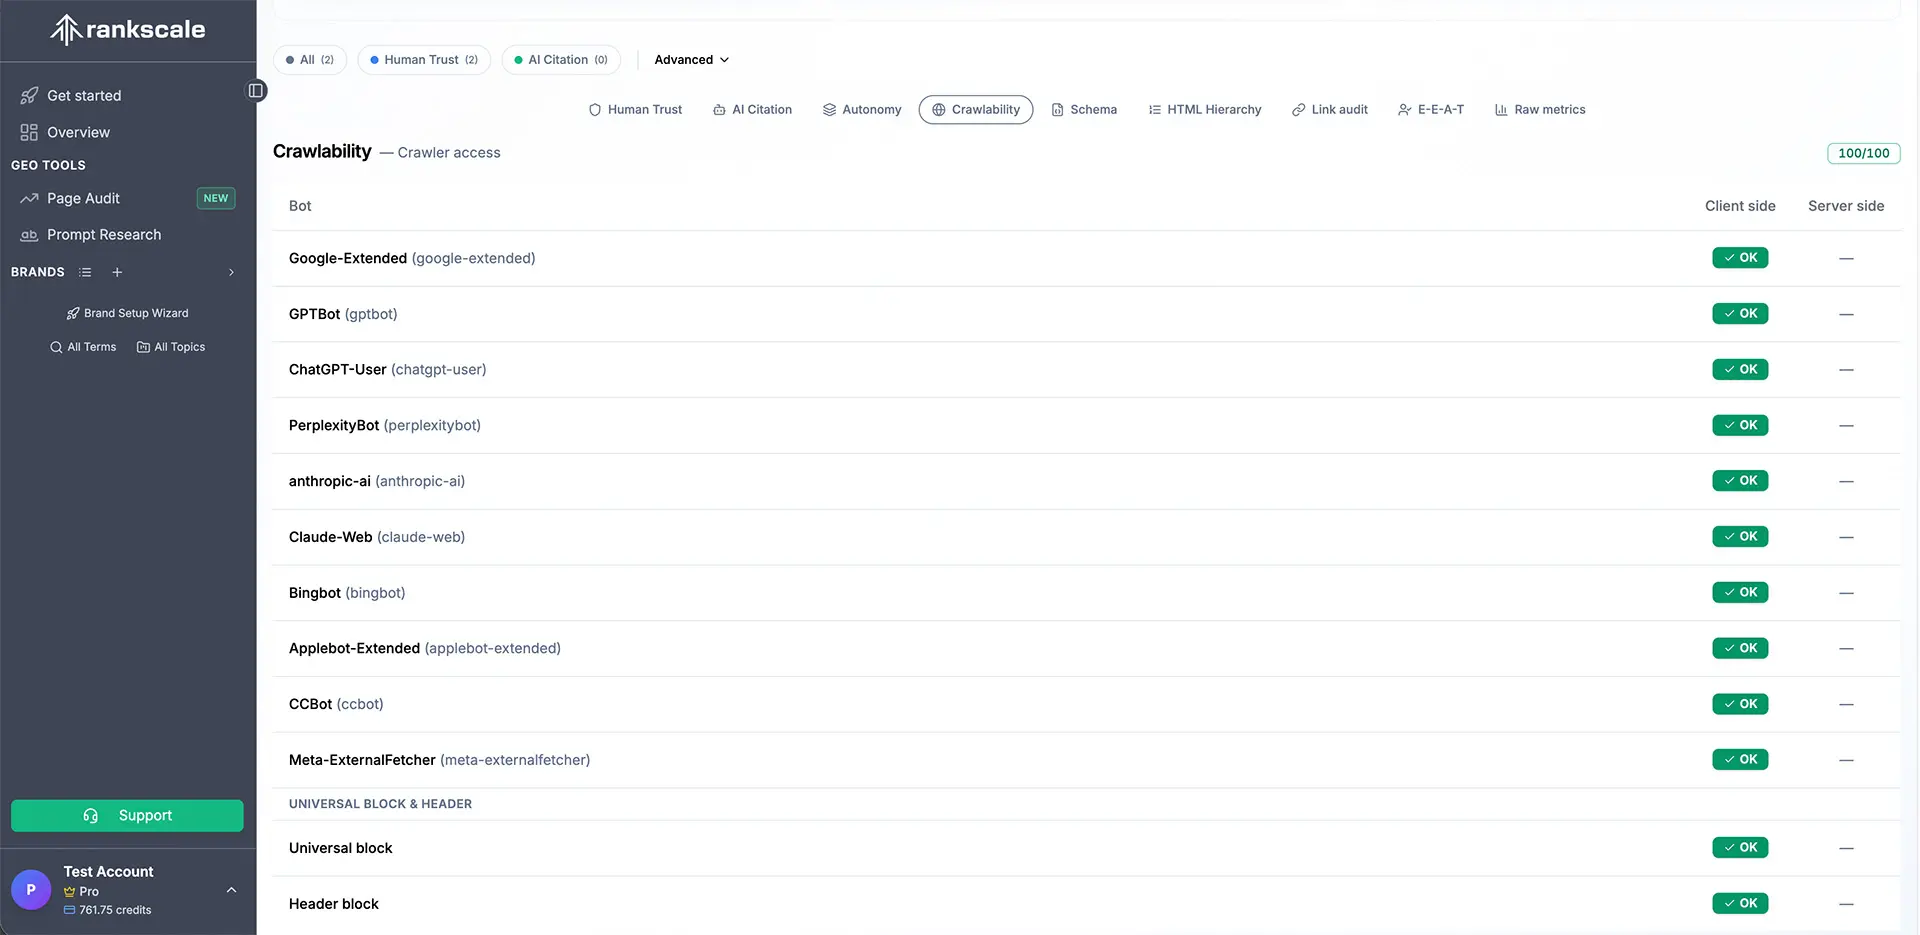Open the HTML Hierarchy tab
The image size is (1920, 935).
(1204, 109)
